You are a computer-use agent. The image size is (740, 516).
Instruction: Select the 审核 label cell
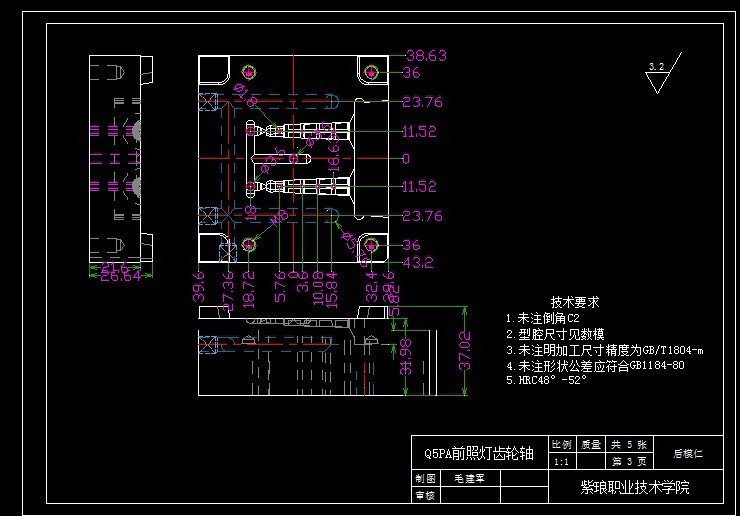pos(426,496)
